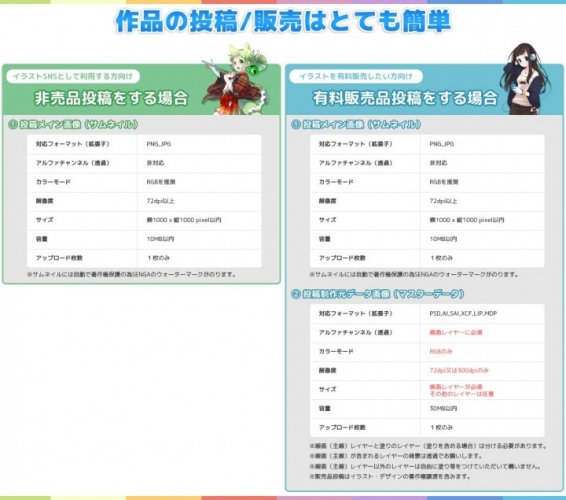Click the last footnote about 著作権譲渡
This screenshot has height=500, width=566.
(x=390, y=477)
